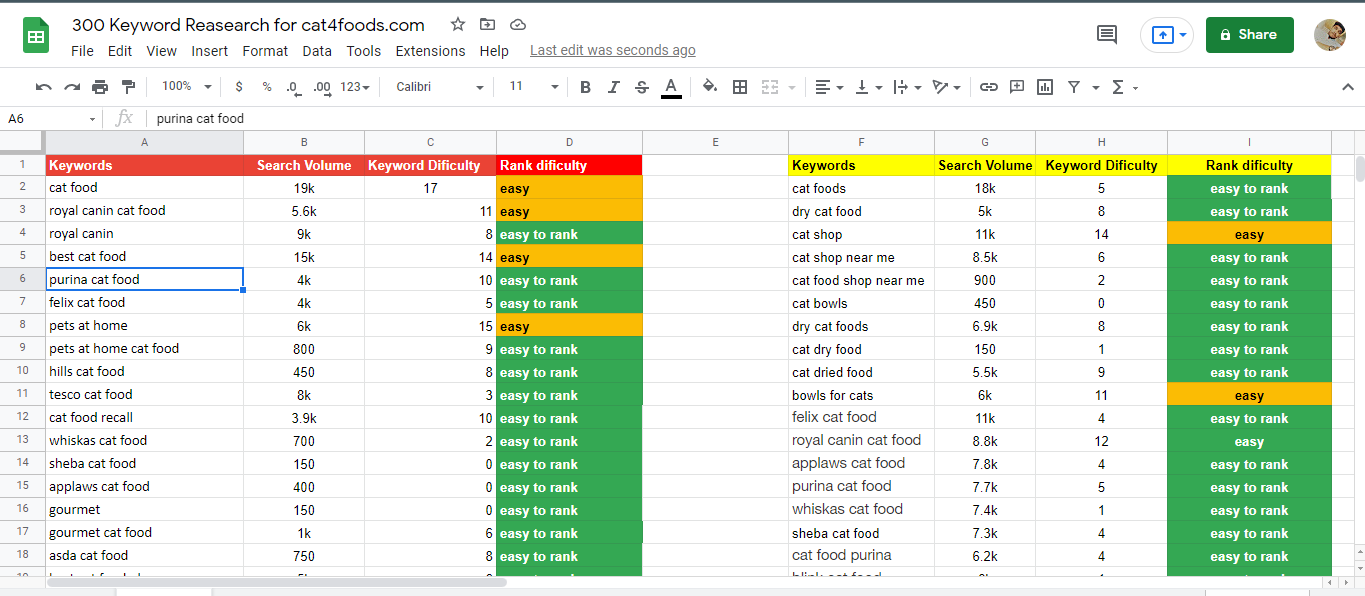Image resolution: width=1365 pixels, height=596 pixels.
Task: Select the Paint format roller tool
Action: tap(128, 87)
